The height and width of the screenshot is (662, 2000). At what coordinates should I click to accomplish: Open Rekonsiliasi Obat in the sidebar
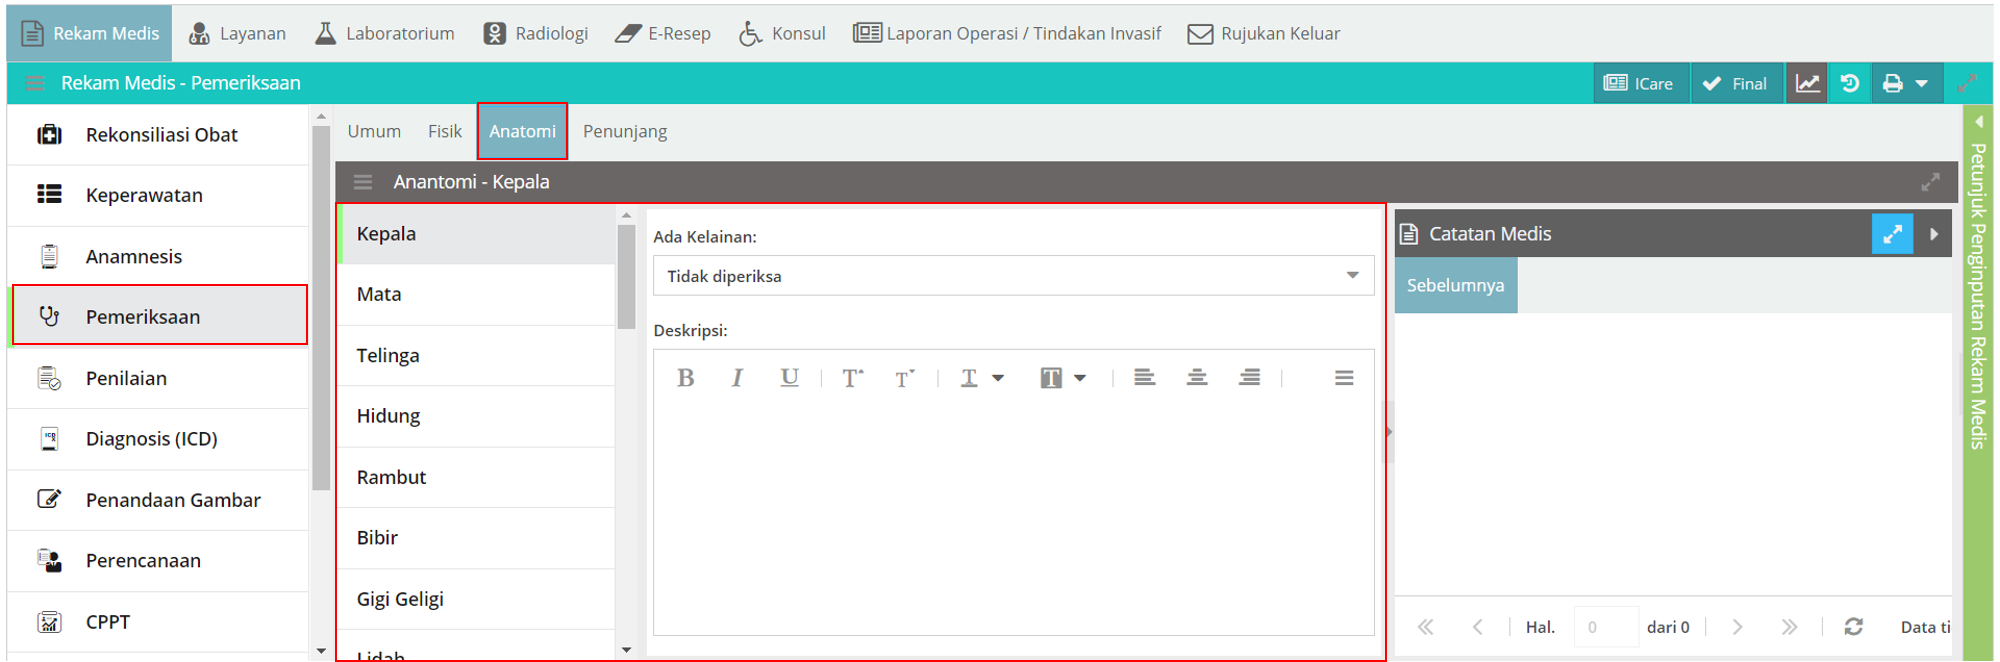point(158,134)
